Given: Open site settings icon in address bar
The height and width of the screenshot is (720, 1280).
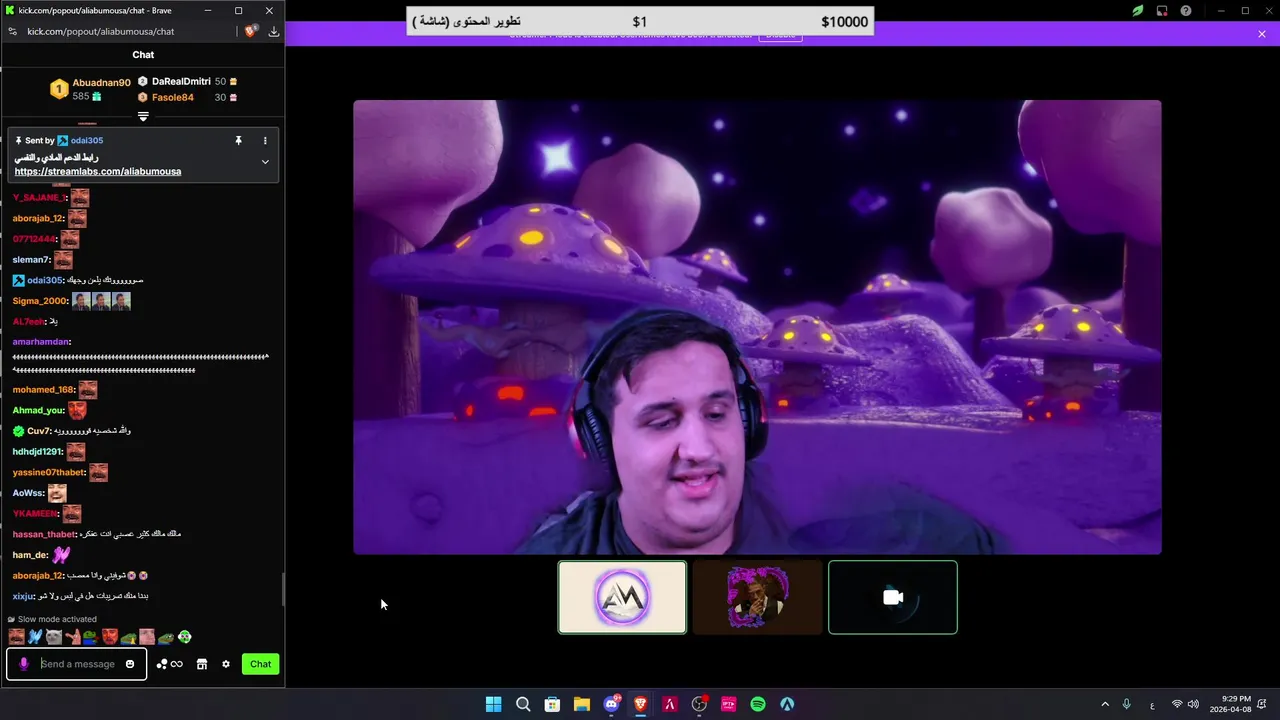Looking at the screenshot, I should pyautogui.click(x=12, y=31).
